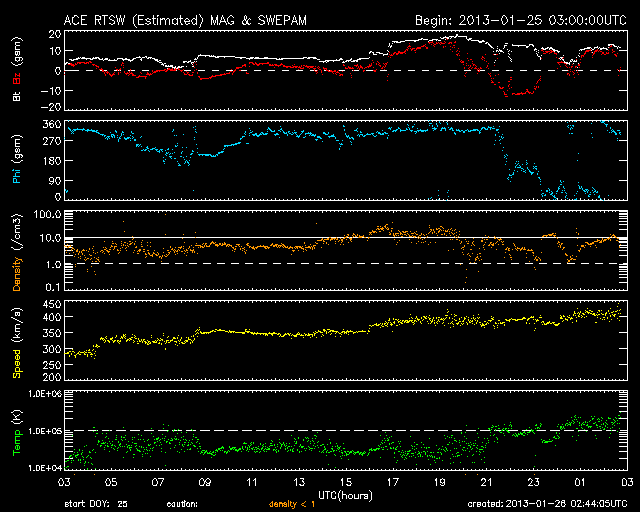This screenshot has width=640, height=512.
Task: Click the '23' hour tick label
Action: (x=533, y=483)
